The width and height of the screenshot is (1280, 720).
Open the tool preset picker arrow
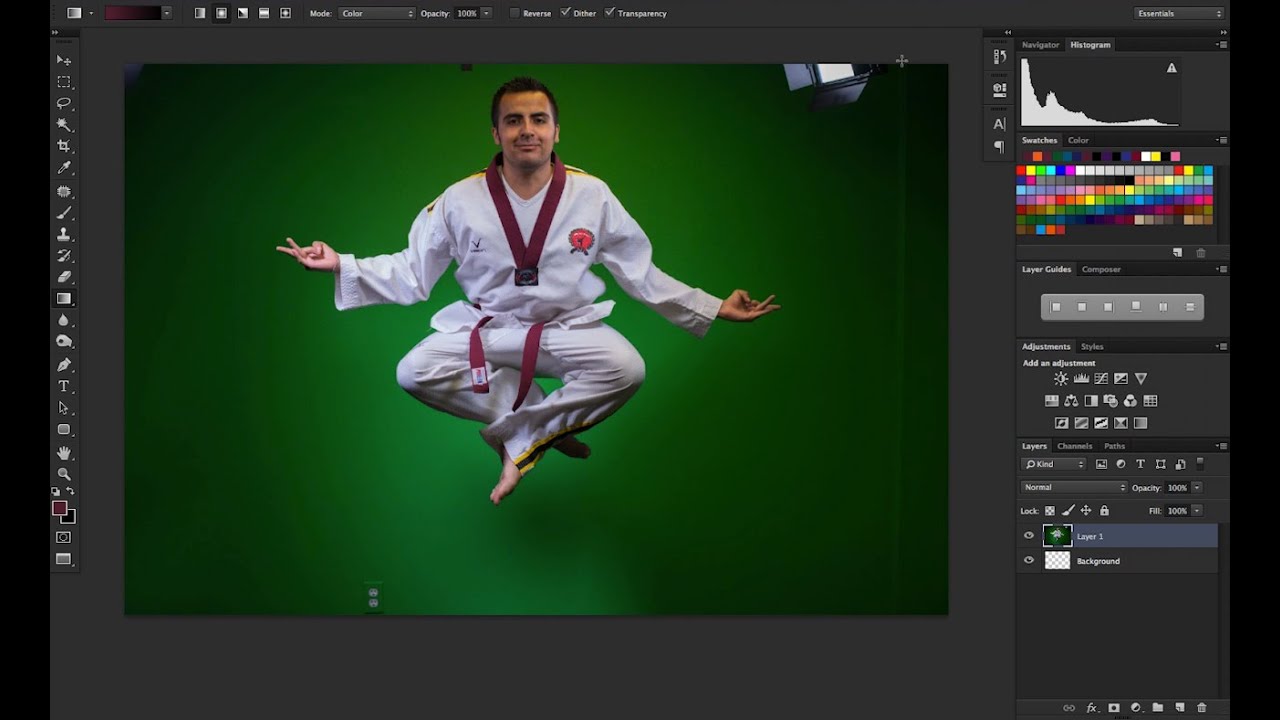pyautogui.click(x=91, y=13)
